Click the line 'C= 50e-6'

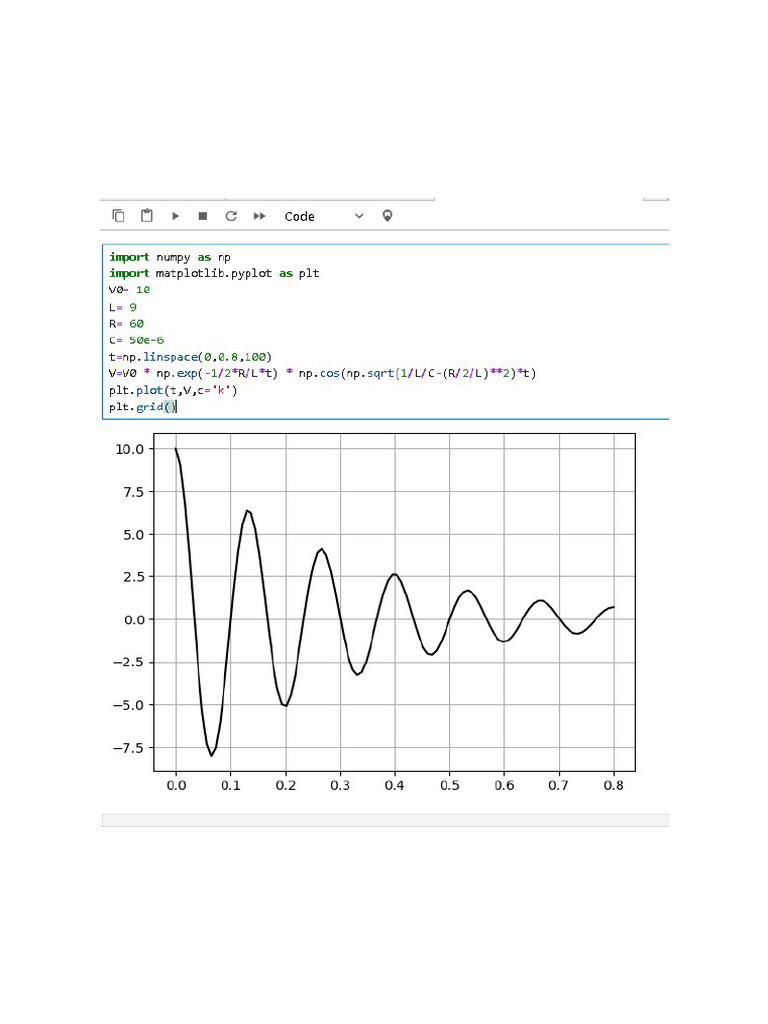pos(136,340)
